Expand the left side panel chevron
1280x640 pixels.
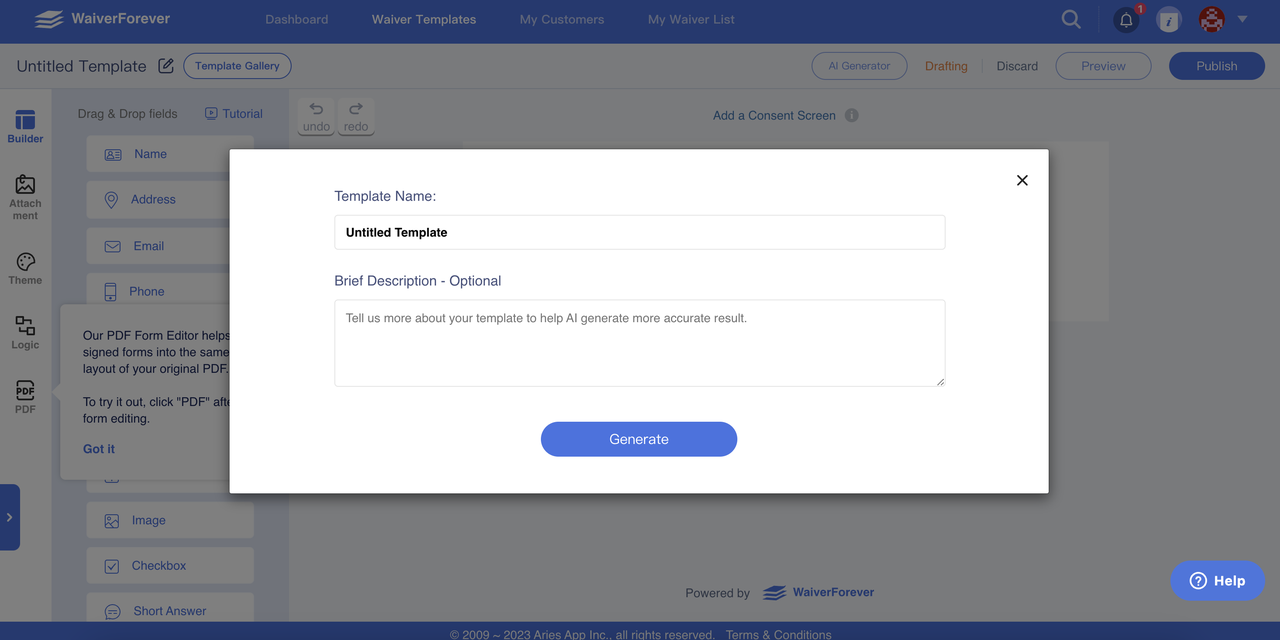pyautogui.click(x=10, y=517)
